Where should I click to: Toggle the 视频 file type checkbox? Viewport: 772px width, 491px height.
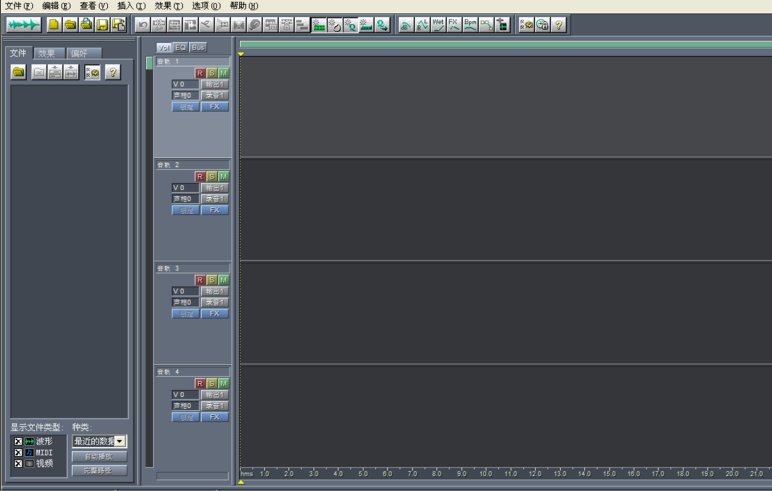18,463
